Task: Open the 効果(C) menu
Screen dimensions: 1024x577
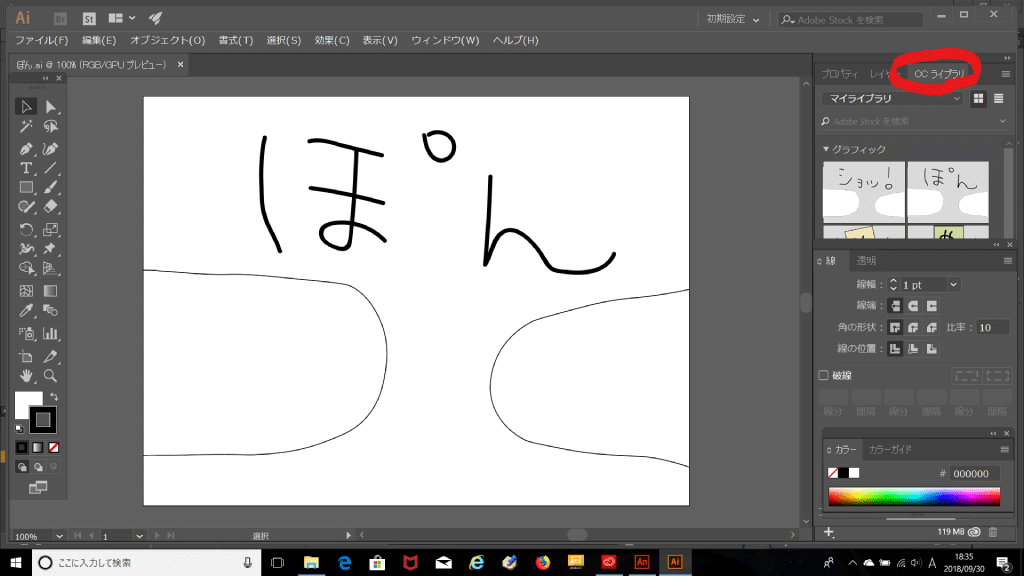Action: point(331,40)
